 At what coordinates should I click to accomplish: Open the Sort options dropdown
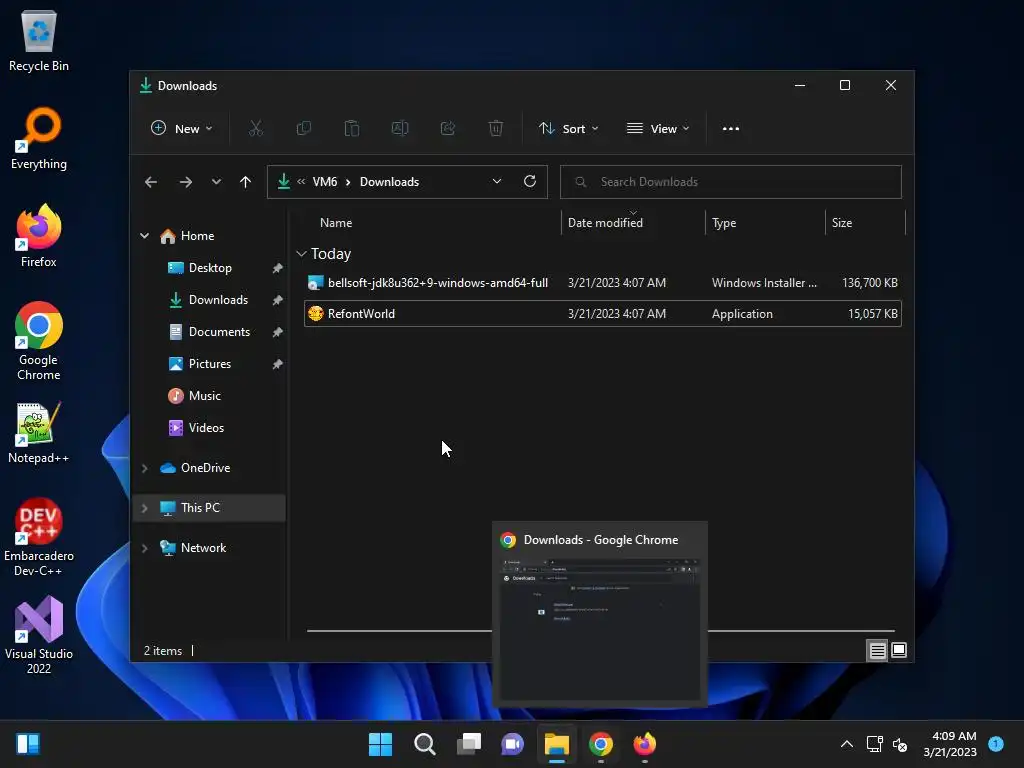point(568,129)
